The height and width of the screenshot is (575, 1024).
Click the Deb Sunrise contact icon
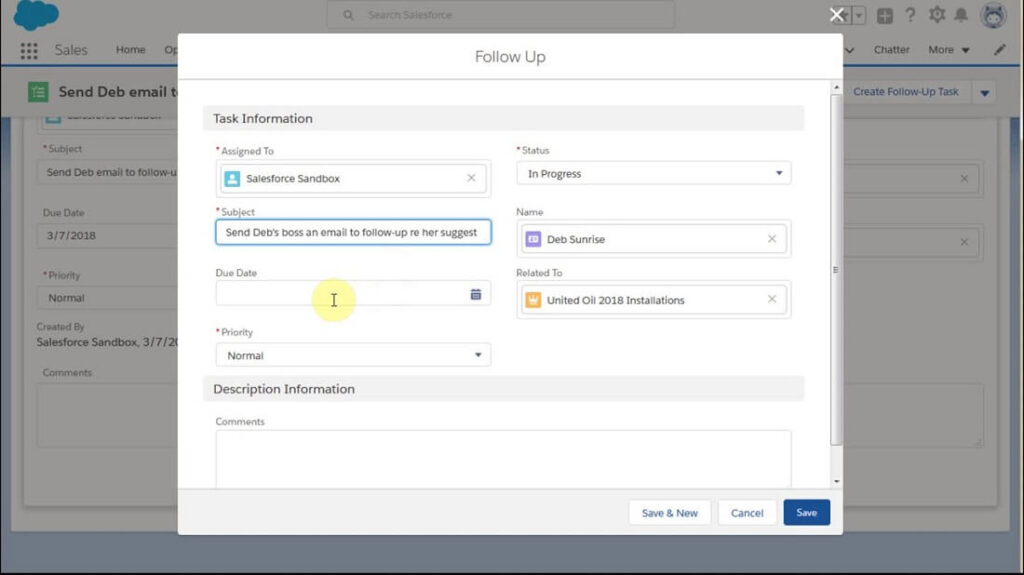(x=533, y=239)
